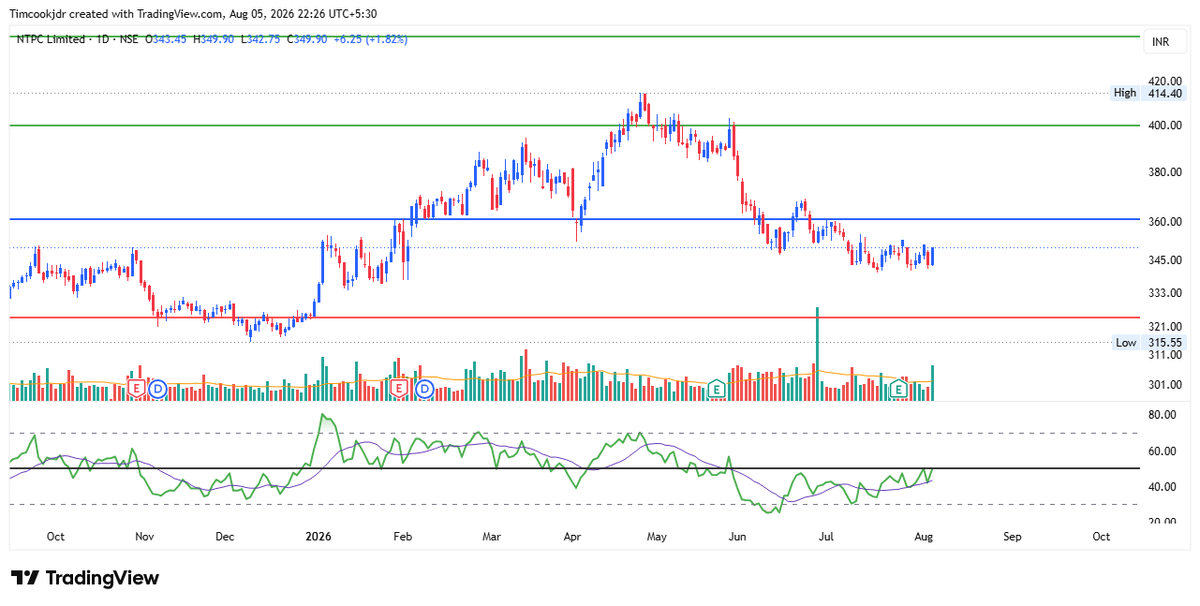The height and width of the screenshot is (606, 1200).
Task: Click the 400.00 price axis label
Action: click(x=1166, y=125)
